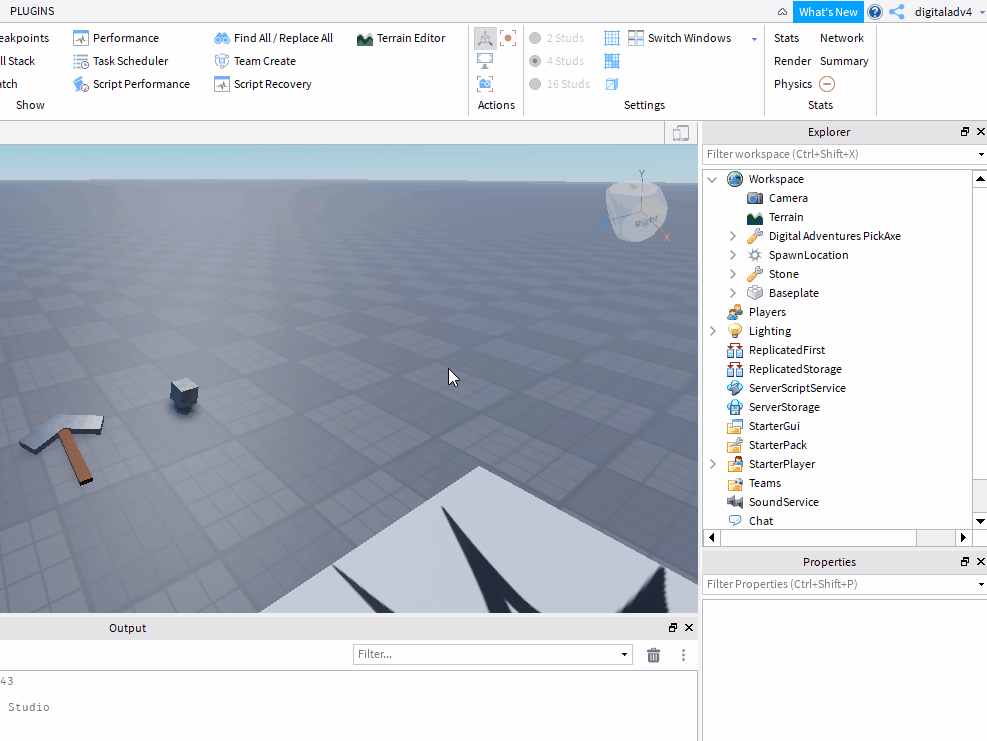Viewport: 987px width, 741px height.
Task: Click the show grid icon next to 2 Studs
Action: pyautogui.click(x=612, y=38)
